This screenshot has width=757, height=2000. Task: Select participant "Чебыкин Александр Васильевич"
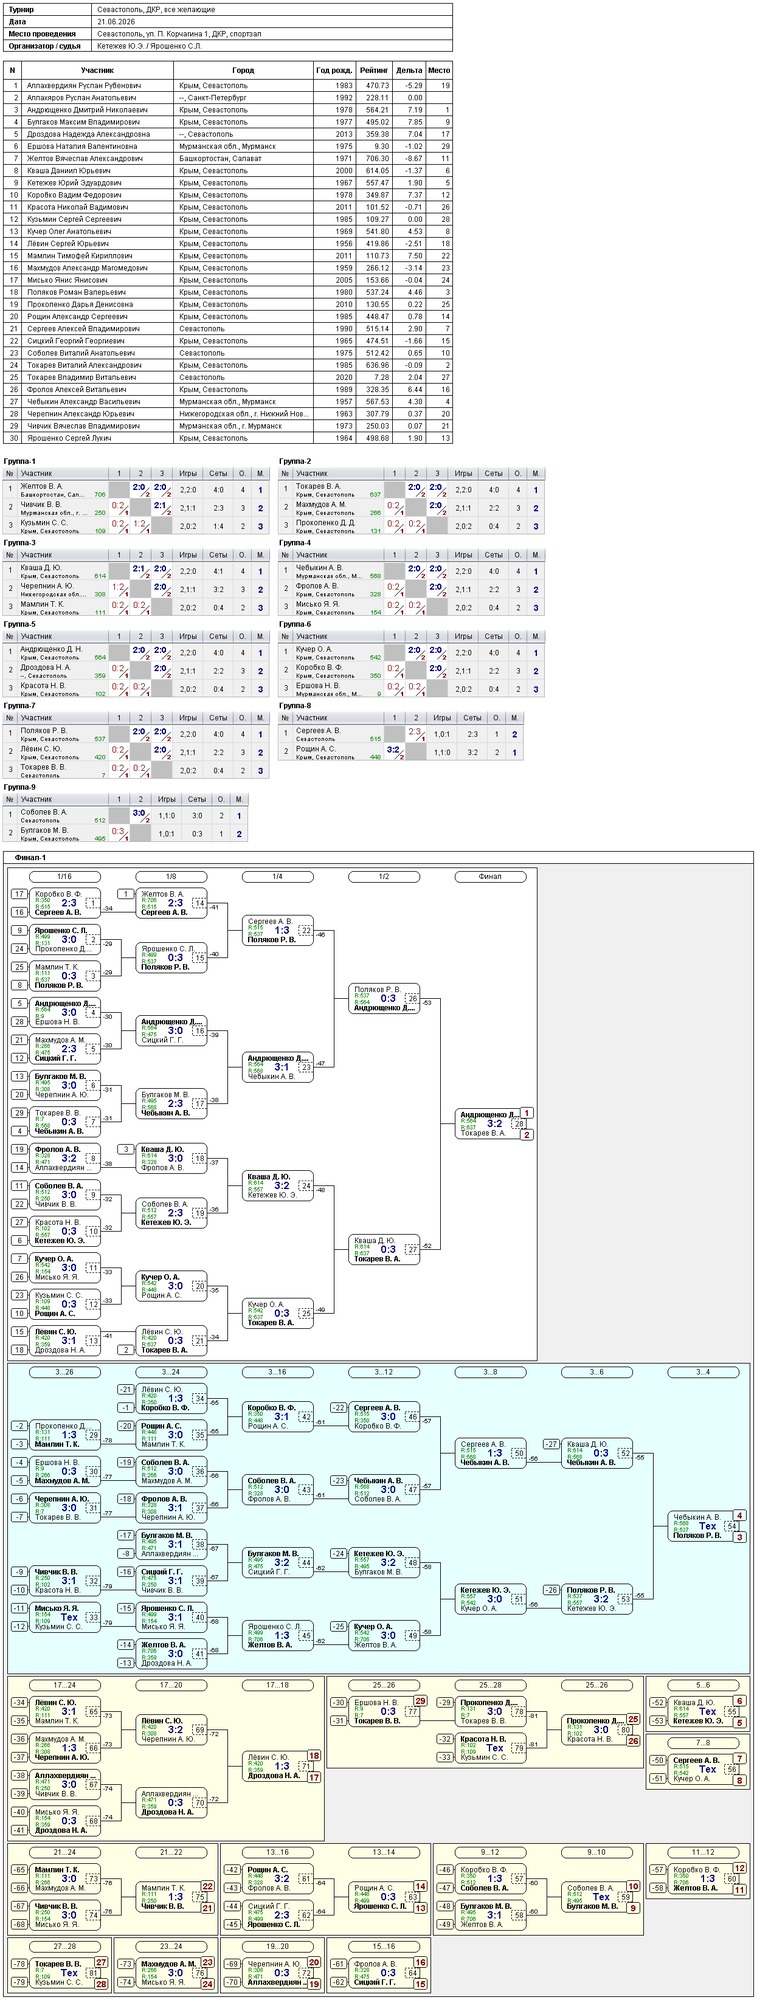pos(83,401)
